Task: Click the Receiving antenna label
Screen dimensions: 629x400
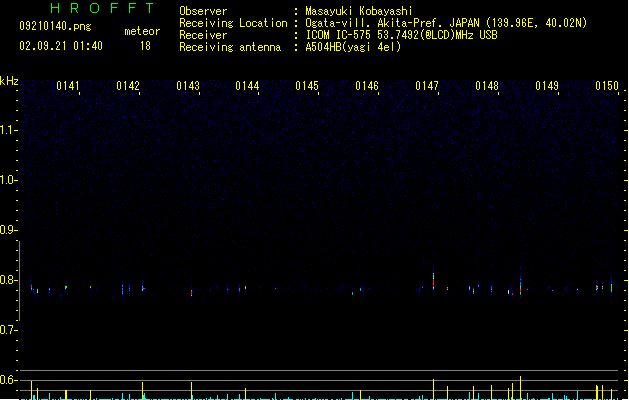Action: point(230,47)
